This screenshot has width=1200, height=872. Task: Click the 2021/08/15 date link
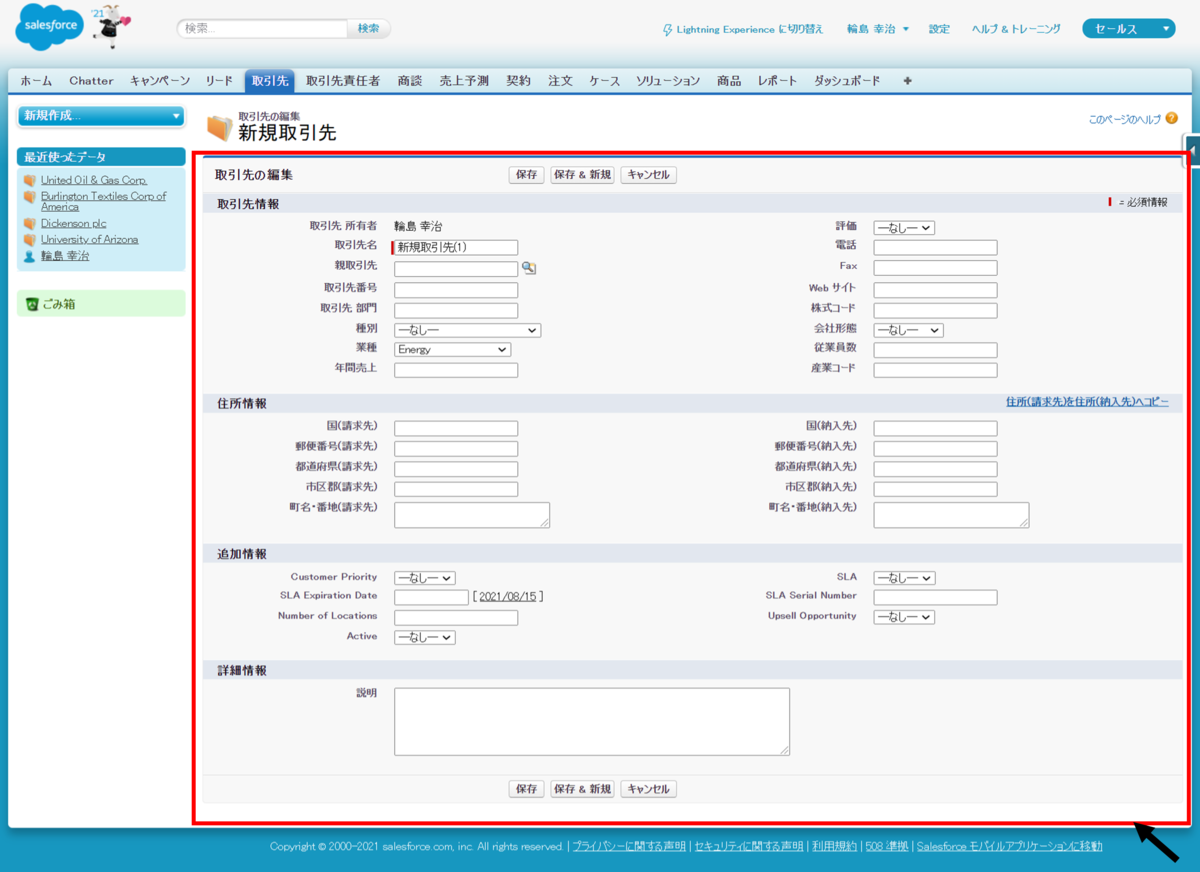[508, 597]
